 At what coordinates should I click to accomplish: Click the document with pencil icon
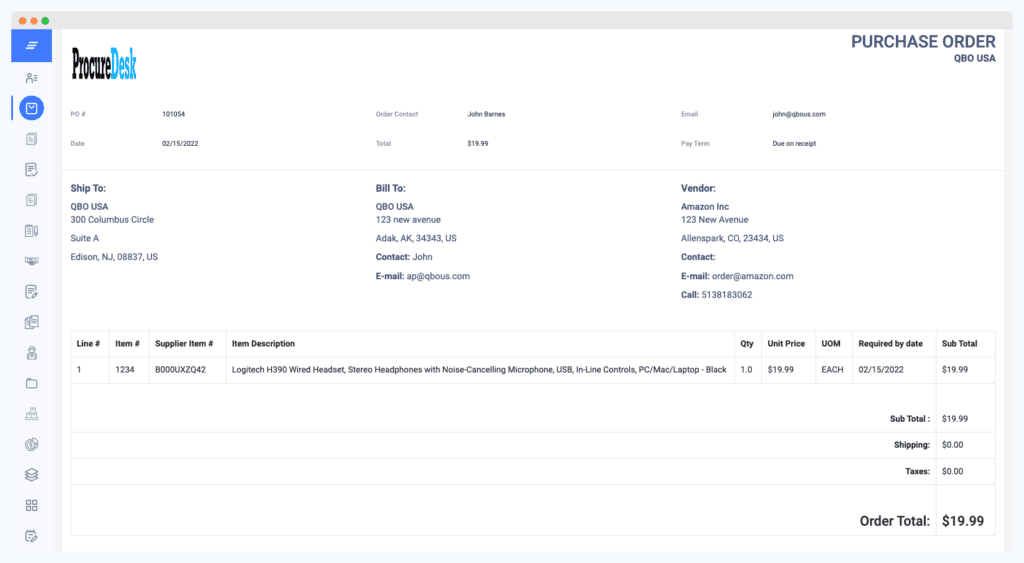(x=31, y=292)
